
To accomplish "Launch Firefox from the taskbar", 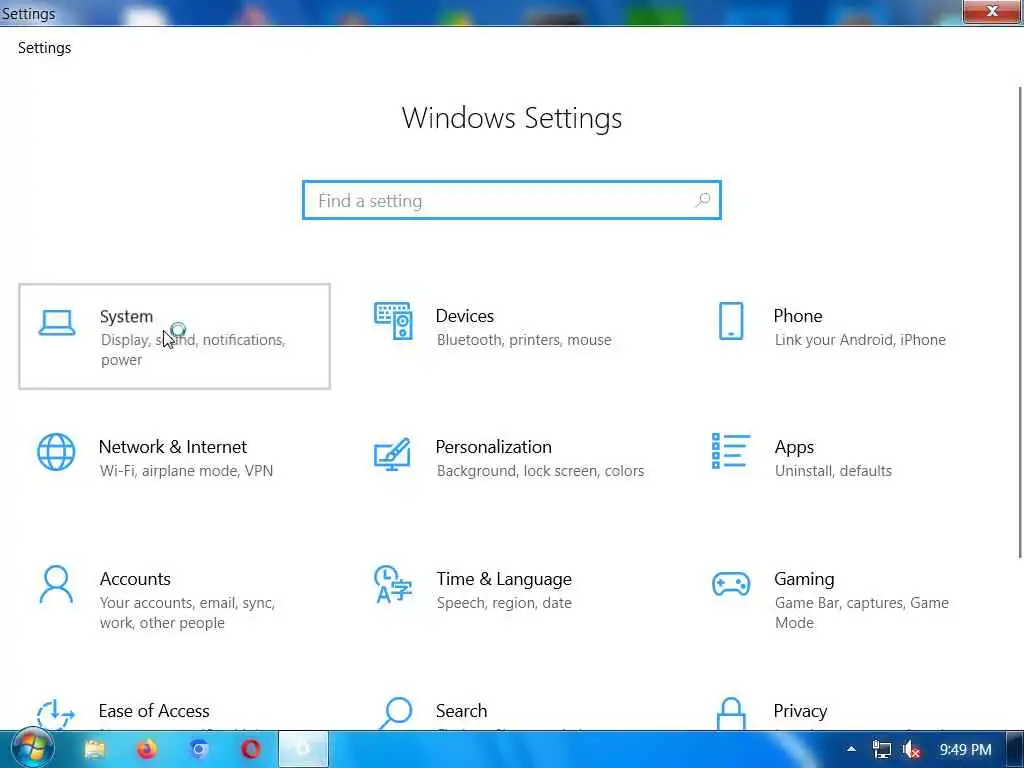I will coord(147,749).
